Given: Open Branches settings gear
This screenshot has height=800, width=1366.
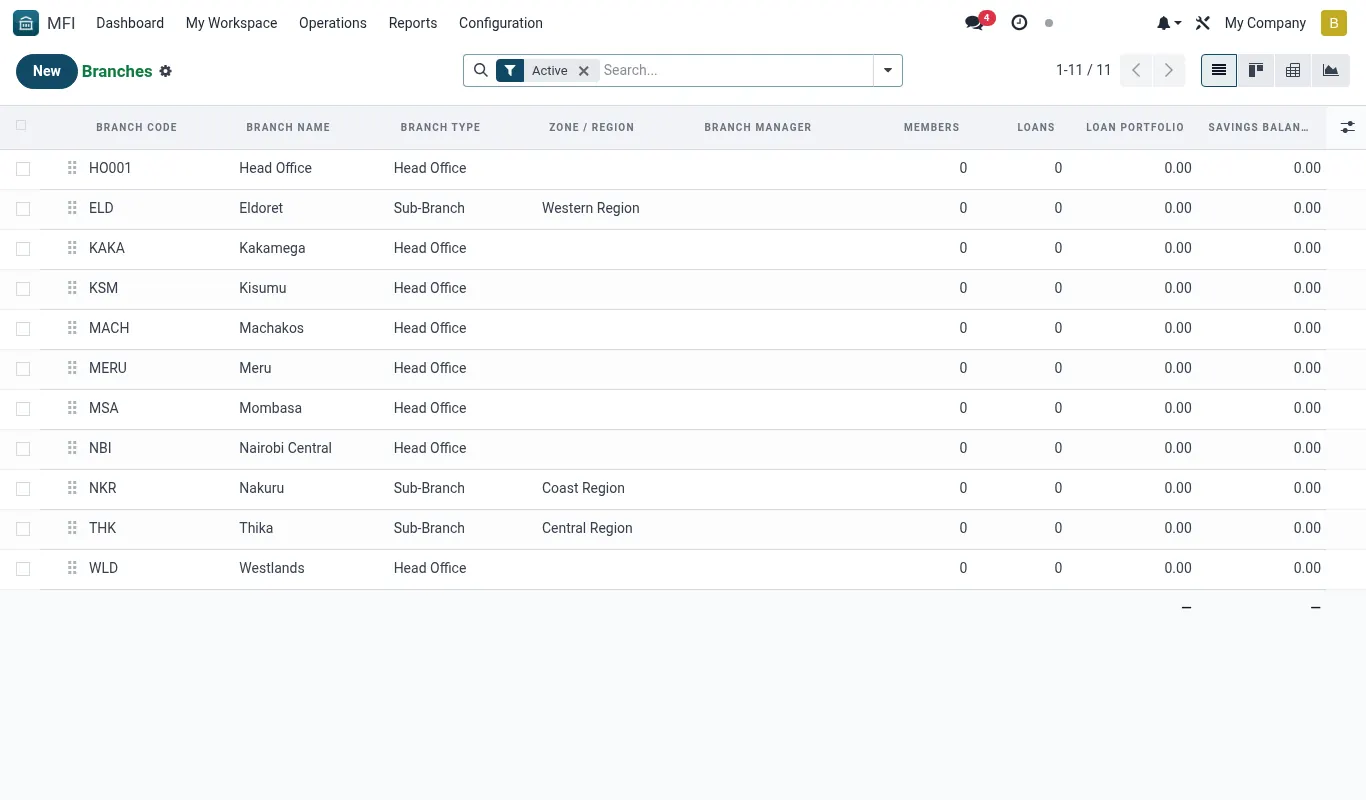Looking at the screenshot, I should pyautogui.click(x=166, y=71).
